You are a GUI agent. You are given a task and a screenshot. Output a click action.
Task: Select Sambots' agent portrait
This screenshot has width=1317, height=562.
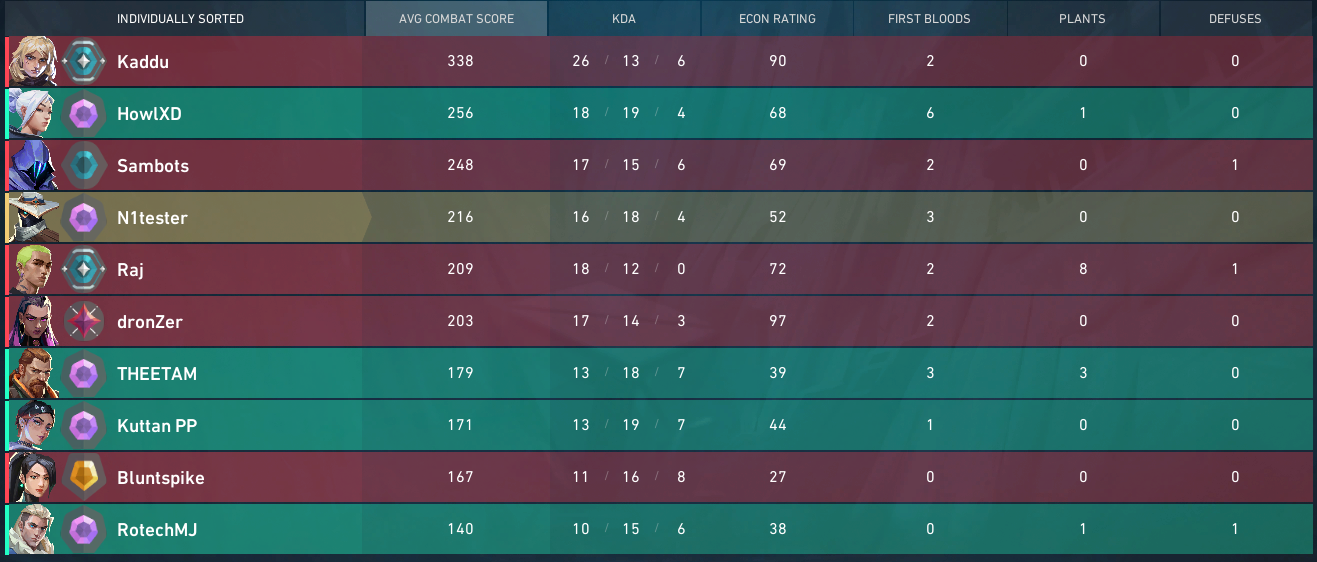[x=33, y=165]
